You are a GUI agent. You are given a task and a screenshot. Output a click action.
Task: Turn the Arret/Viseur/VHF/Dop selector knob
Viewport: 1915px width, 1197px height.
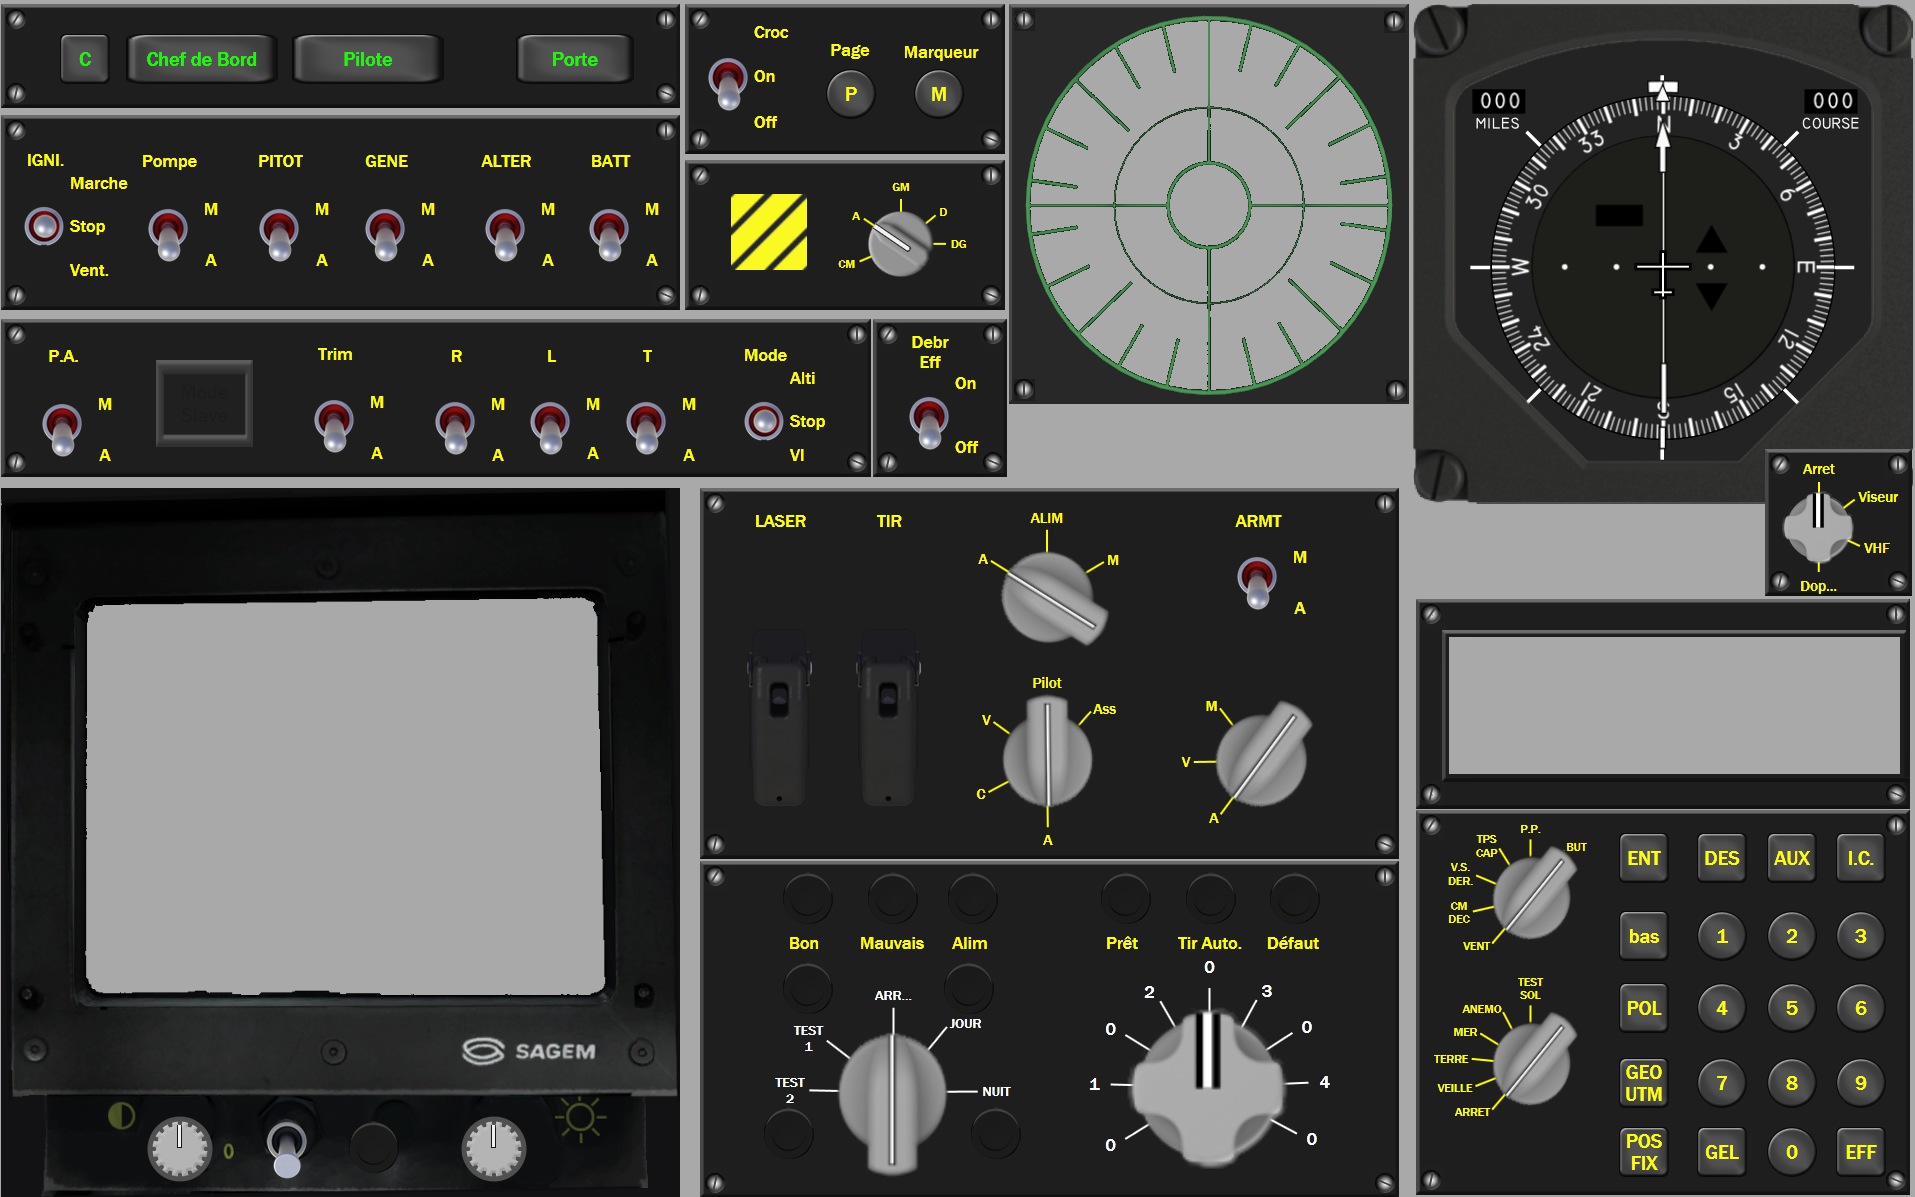(x=1818, y=527)
